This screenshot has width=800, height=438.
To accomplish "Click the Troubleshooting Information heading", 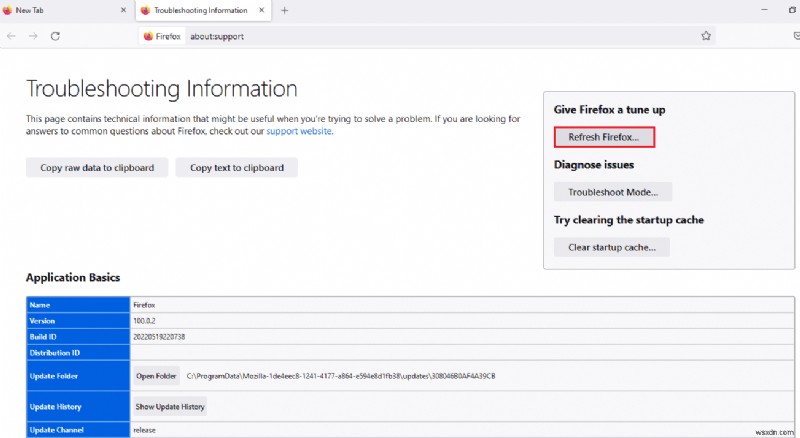I will click(x=162, y=89).
